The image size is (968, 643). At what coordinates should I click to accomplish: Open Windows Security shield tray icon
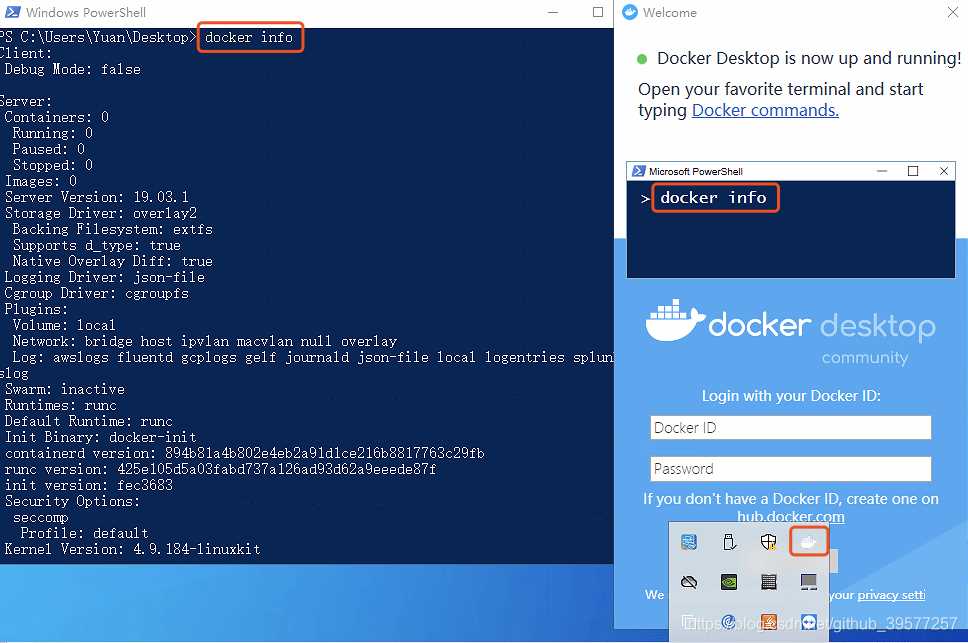click(x=768, y=542)
